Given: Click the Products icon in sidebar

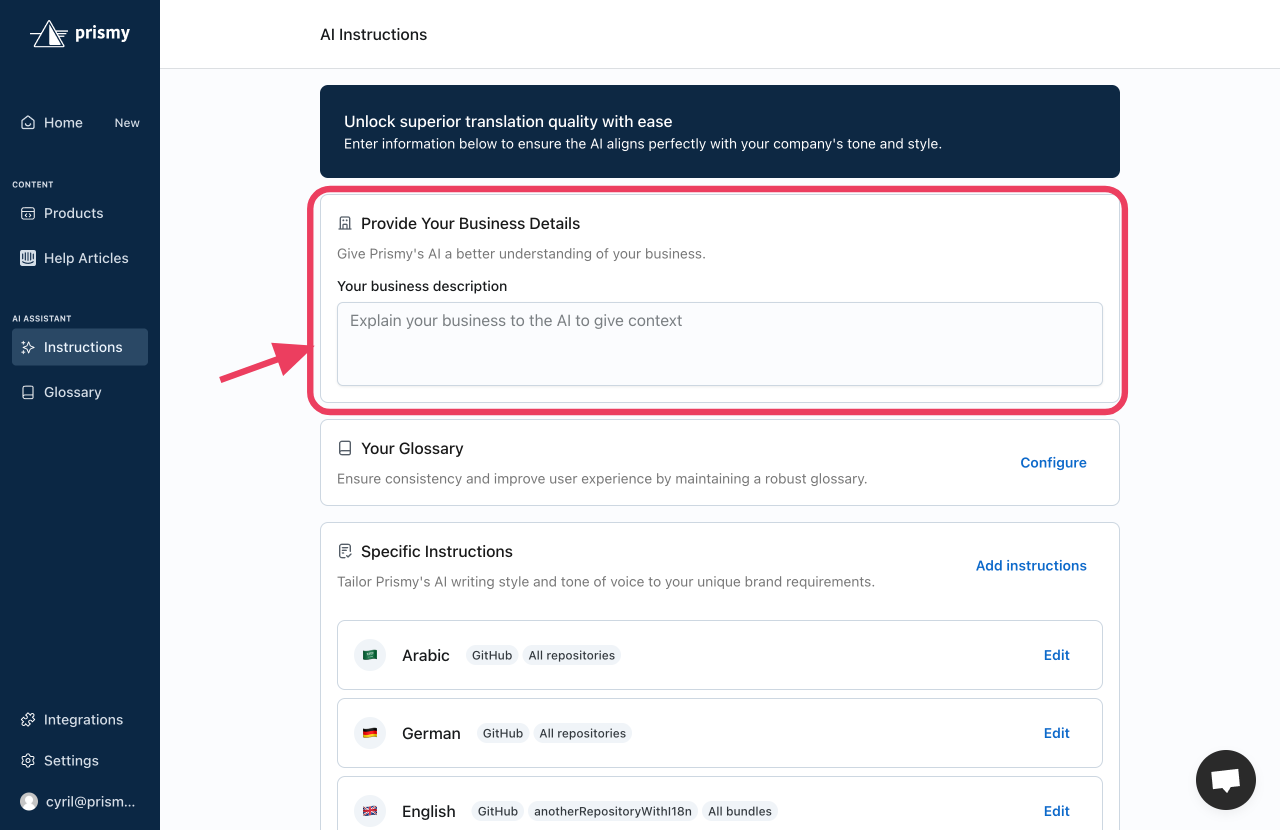Looking at the screenshot, I should [x=28, y=213].
